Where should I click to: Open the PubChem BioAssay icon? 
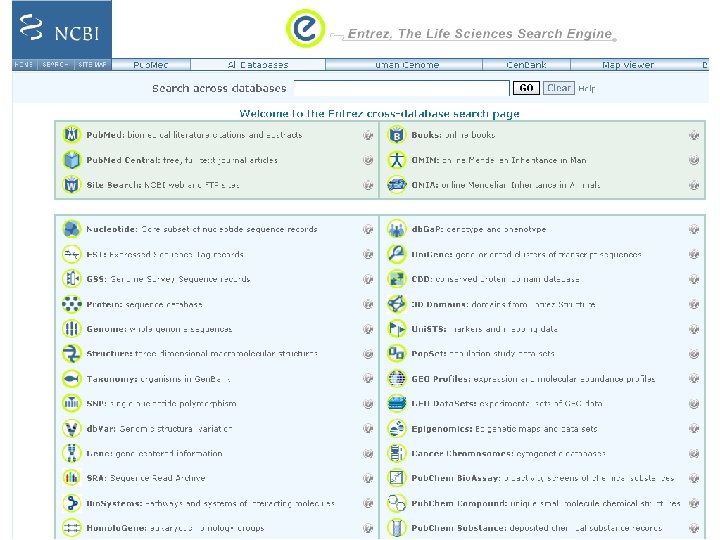[x=397, y=478]
